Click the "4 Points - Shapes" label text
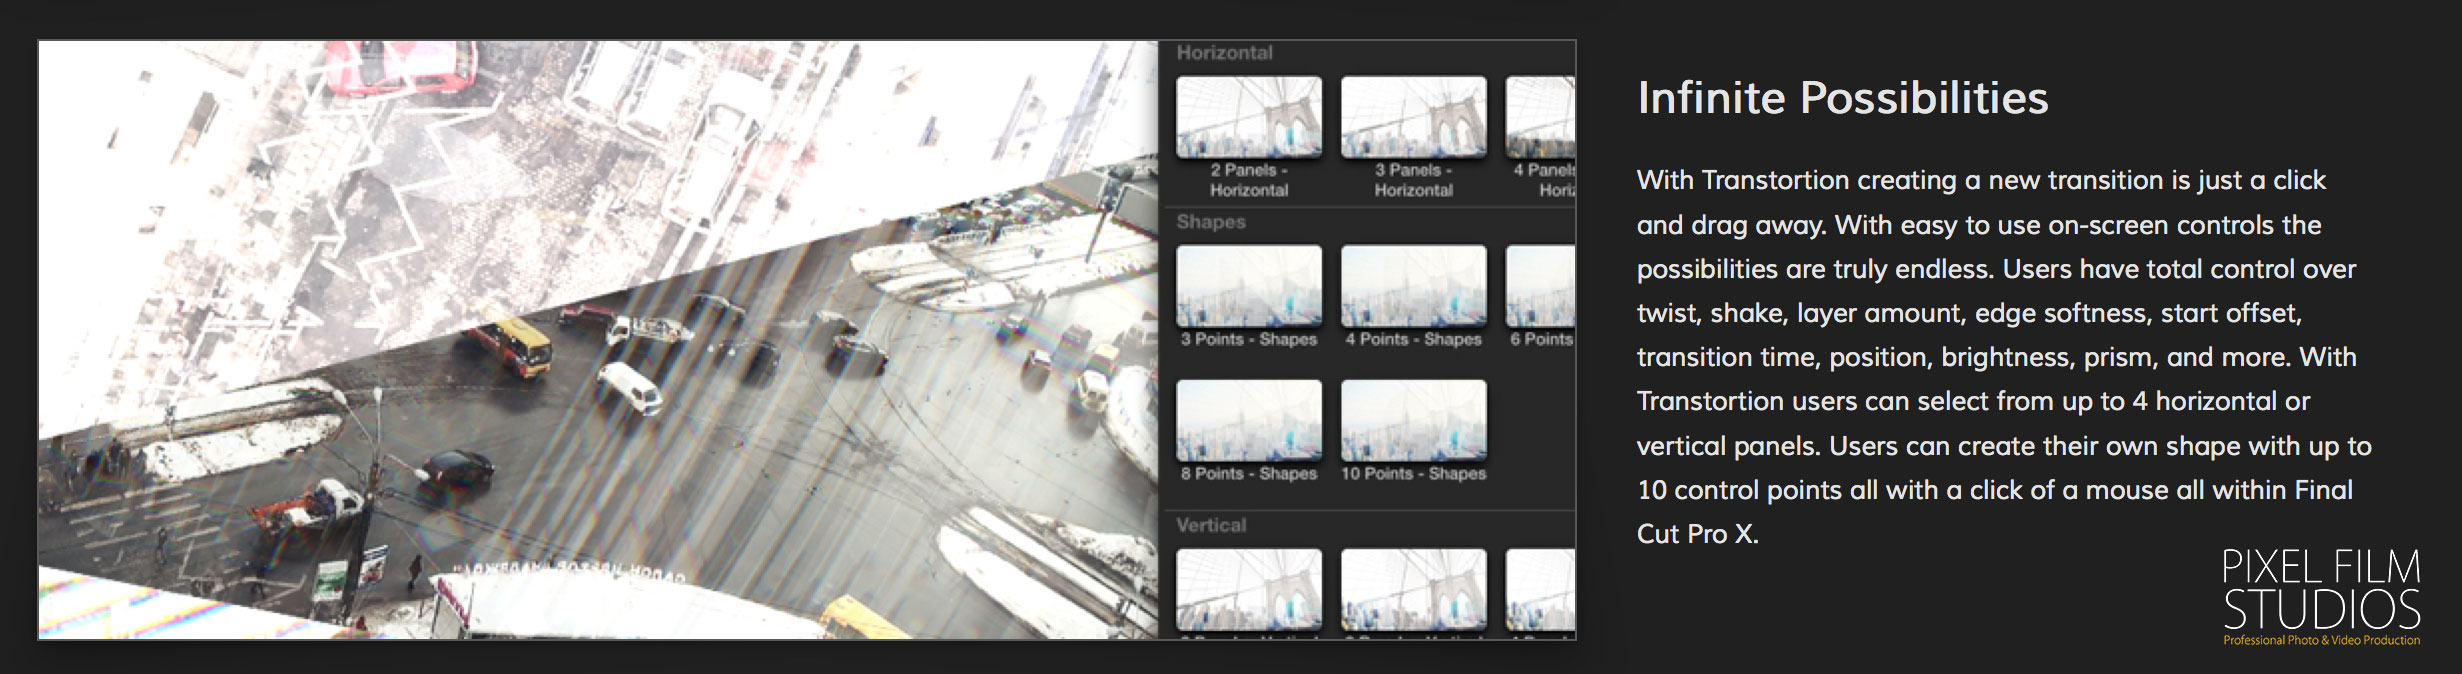The width and height of the screenshot is (2462, 674). (x=1413, y=339)
